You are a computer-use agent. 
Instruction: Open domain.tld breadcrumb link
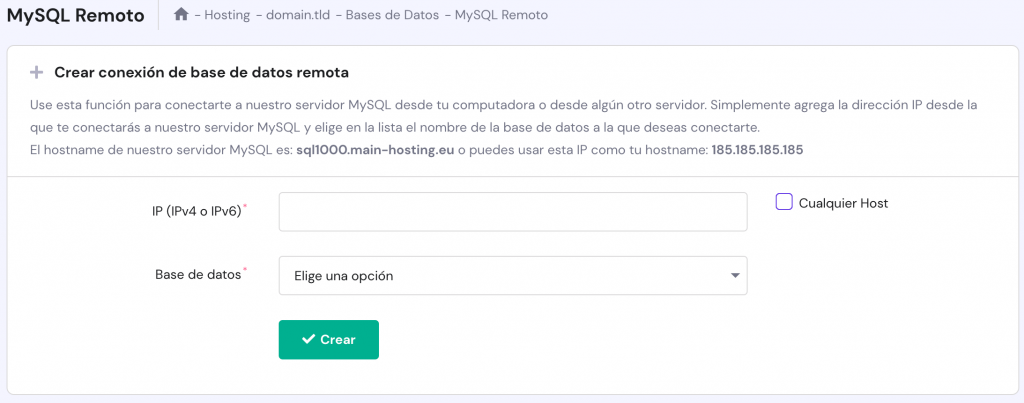(298, 15)
